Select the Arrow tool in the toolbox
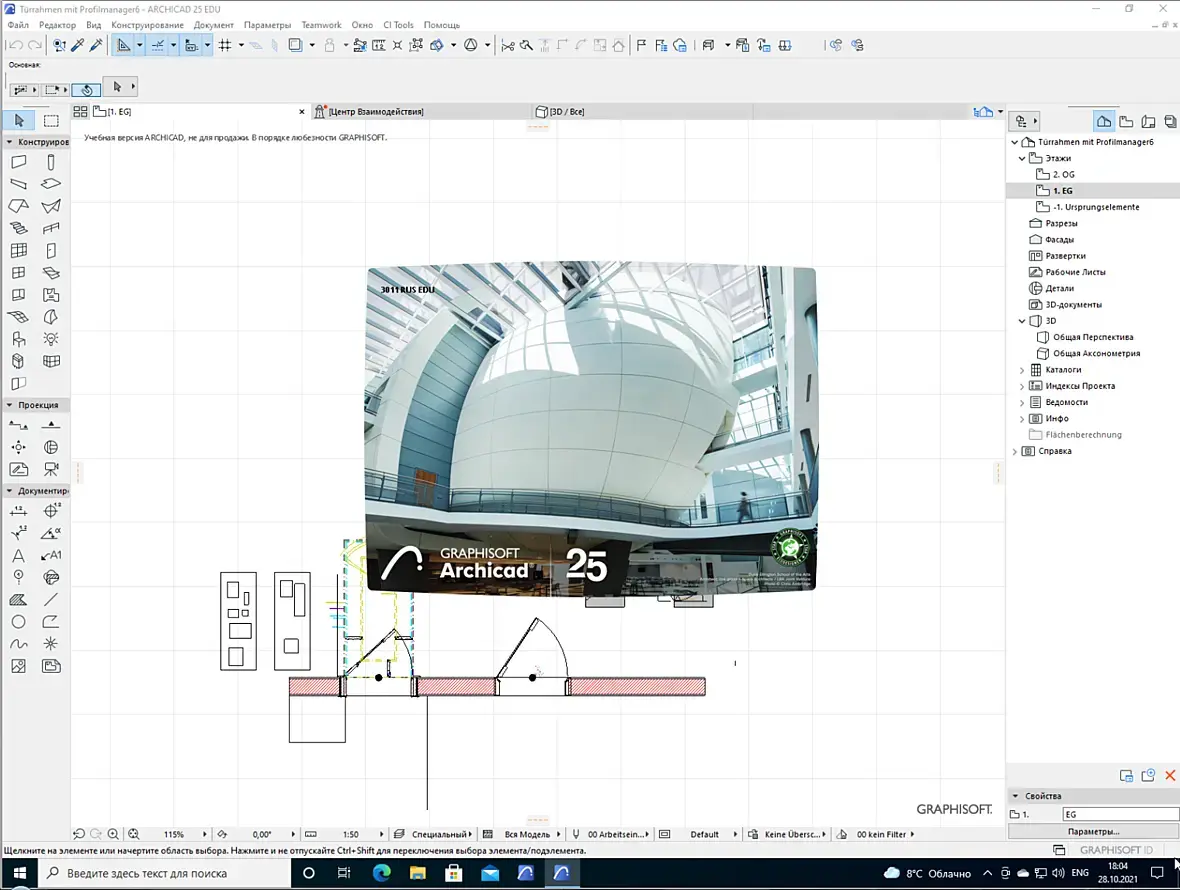This screenshot has width=1180, height=890. [19, 120]
